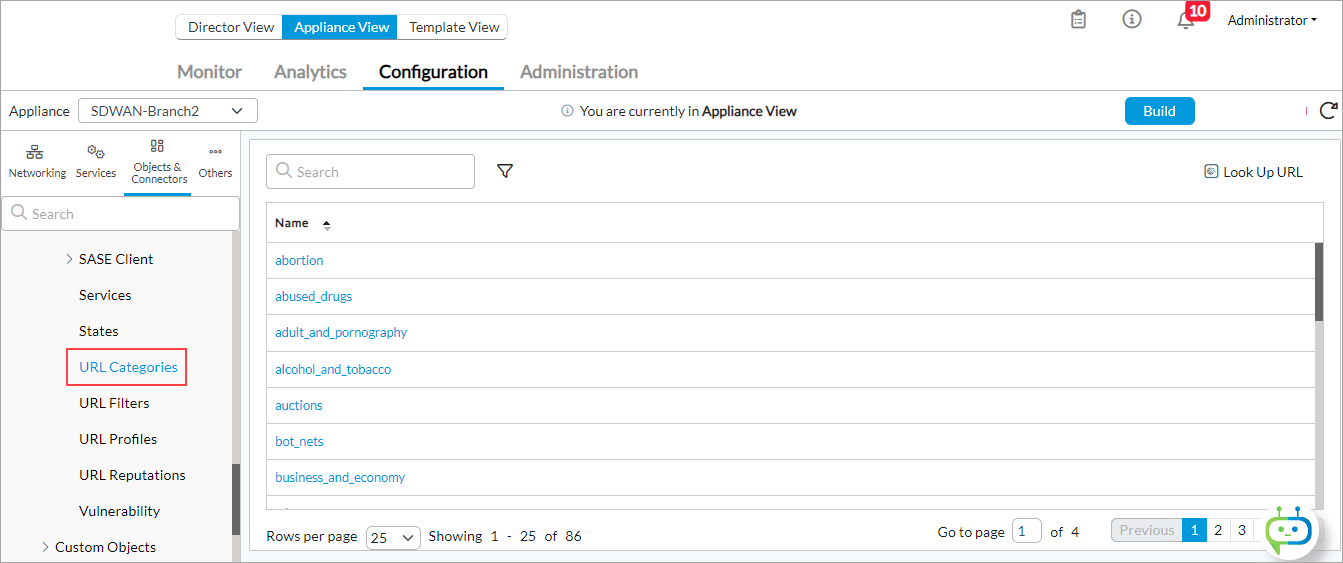
Task: Select URL Reputations in the sidebar
Action: tap(132, 475)
